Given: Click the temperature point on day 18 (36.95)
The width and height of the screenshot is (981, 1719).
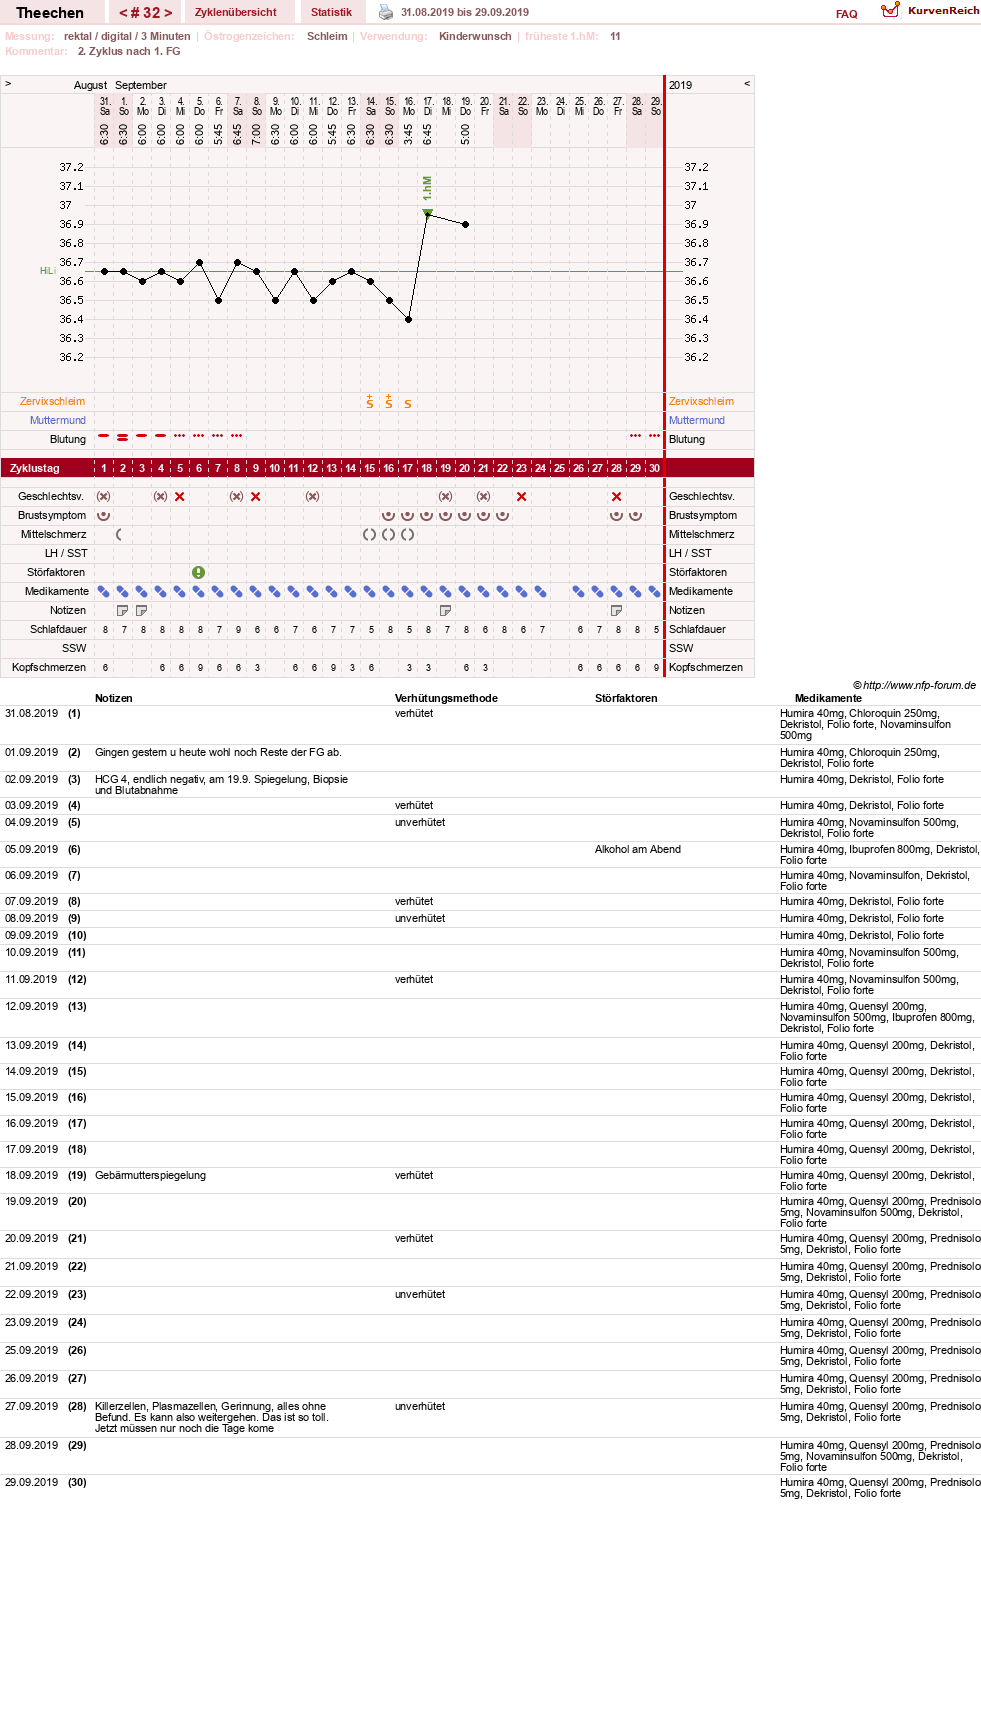Looking at the screenshot, I should [427, 214].
